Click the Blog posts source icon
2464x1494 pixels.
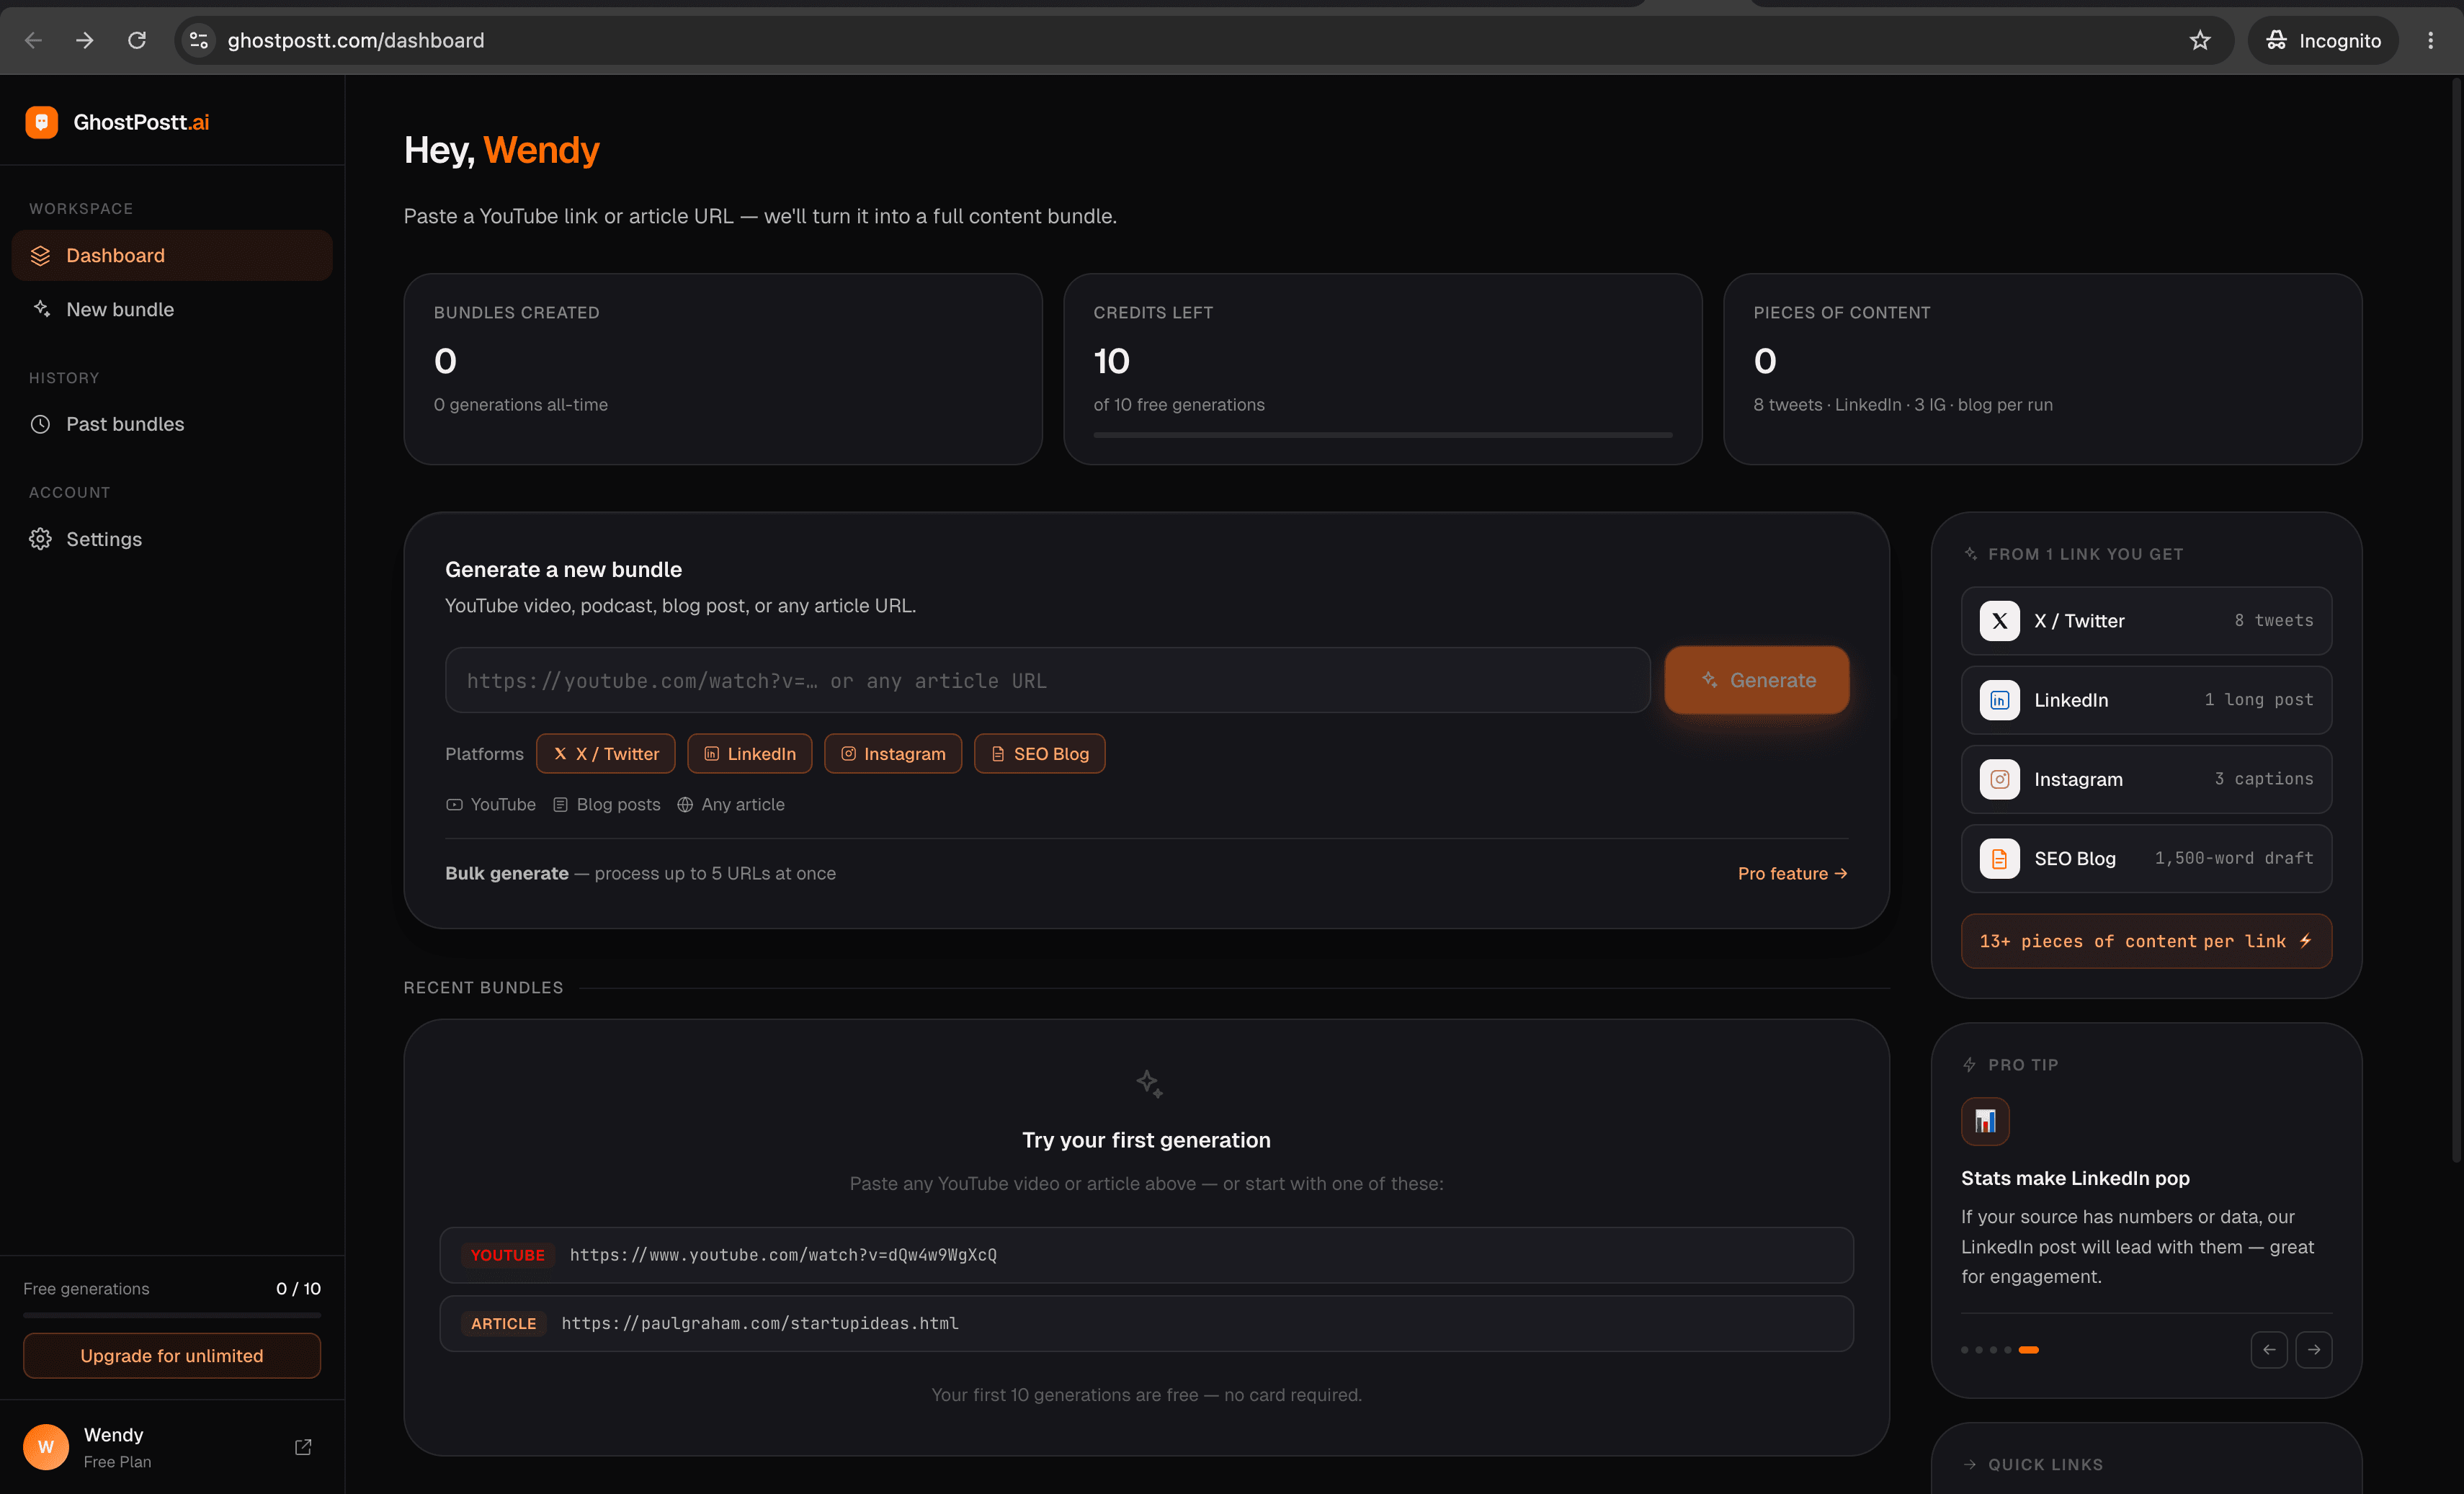click(x=561, y=805)
